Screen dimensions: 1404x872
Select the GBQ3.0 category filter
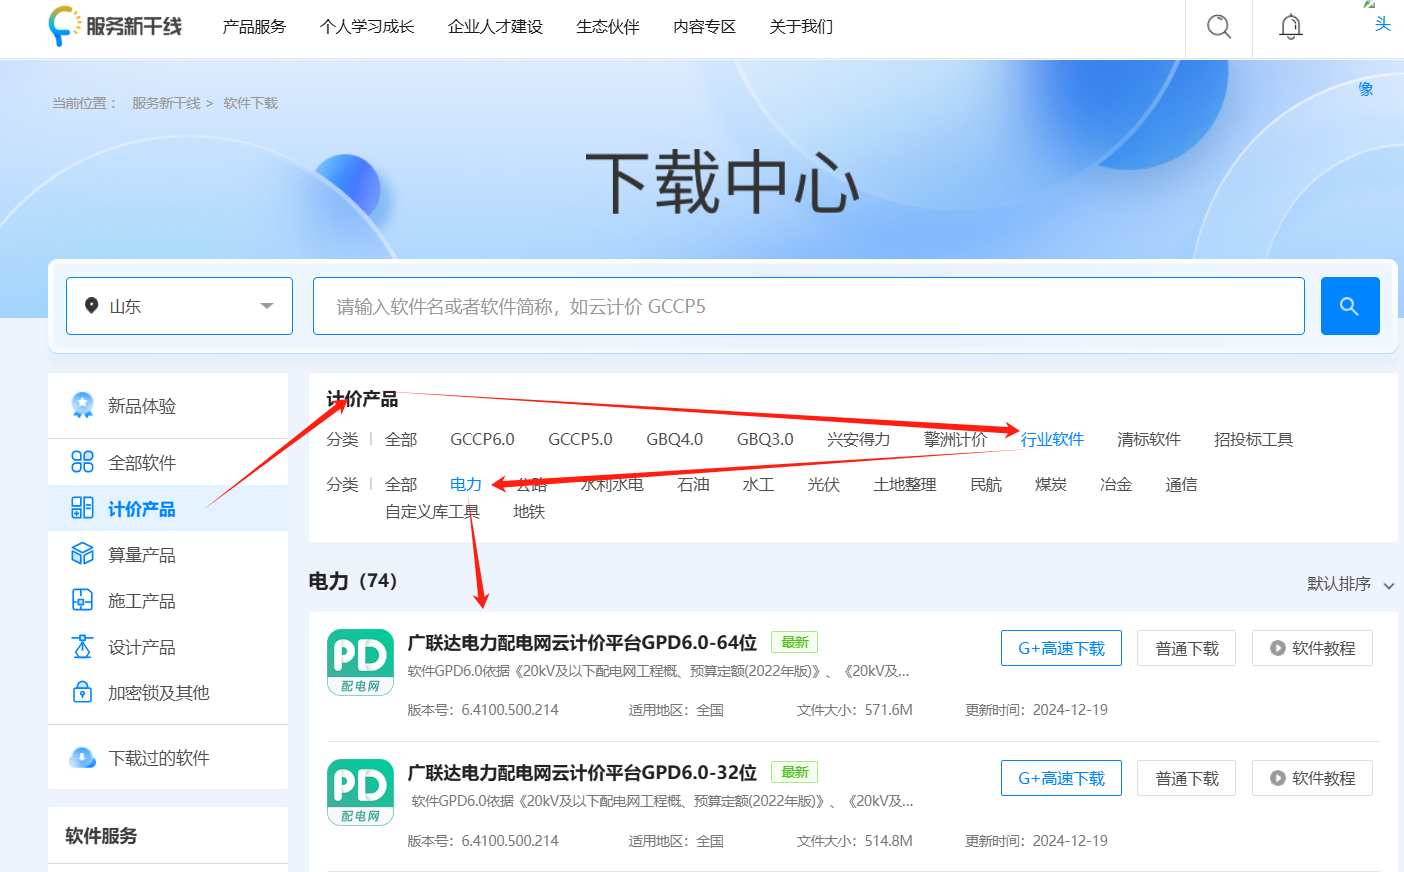tap(765, 439)
